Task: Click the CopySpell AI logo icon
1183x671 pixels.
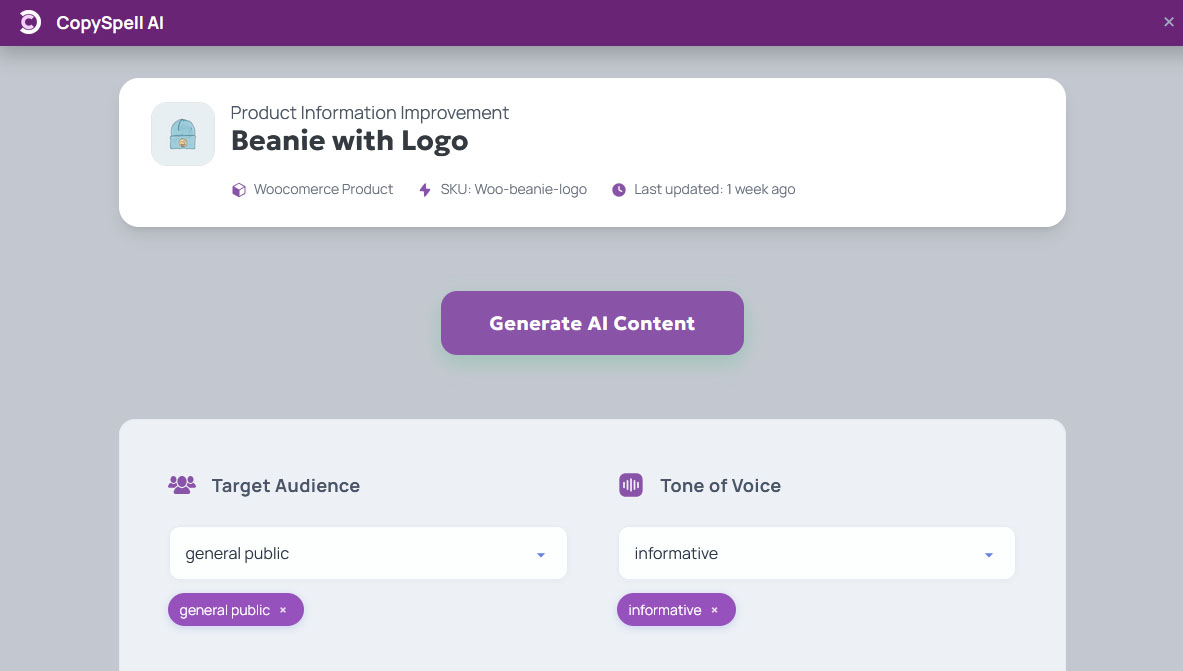Action: [x=30, y=22]
